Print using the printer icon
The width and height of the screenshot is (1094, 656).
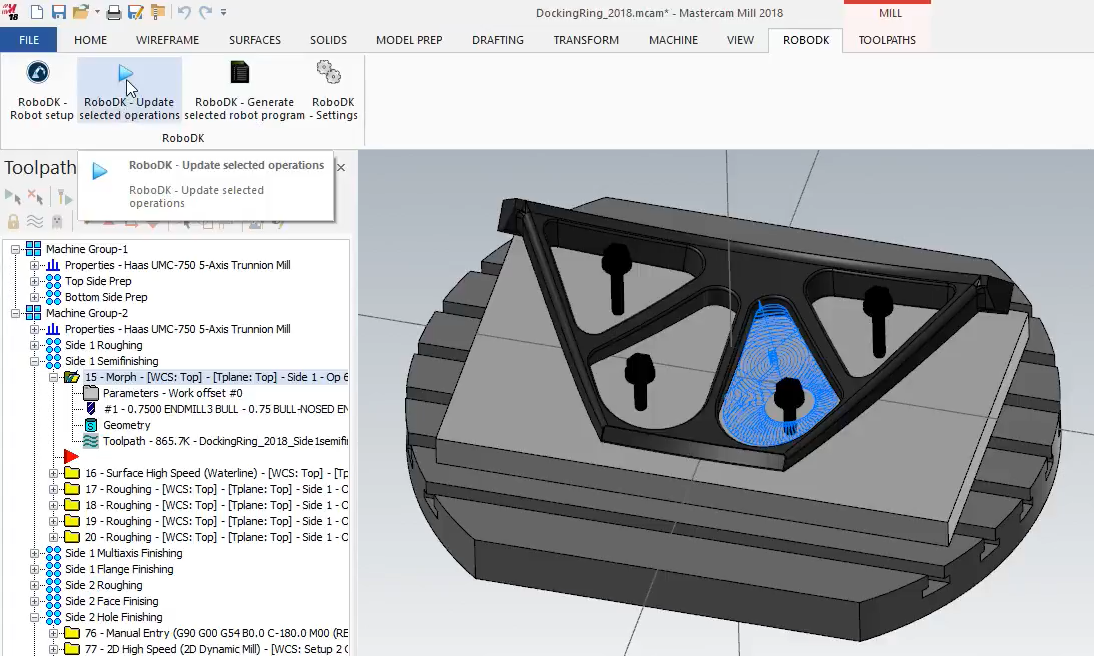[114, 12]
